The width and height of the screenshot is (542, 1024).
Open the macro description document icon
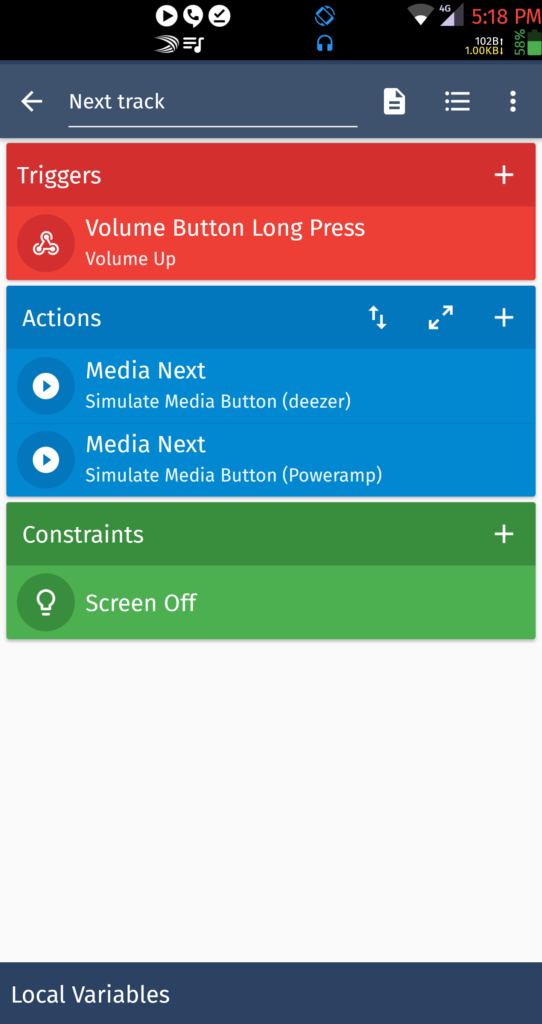point(394,101)
